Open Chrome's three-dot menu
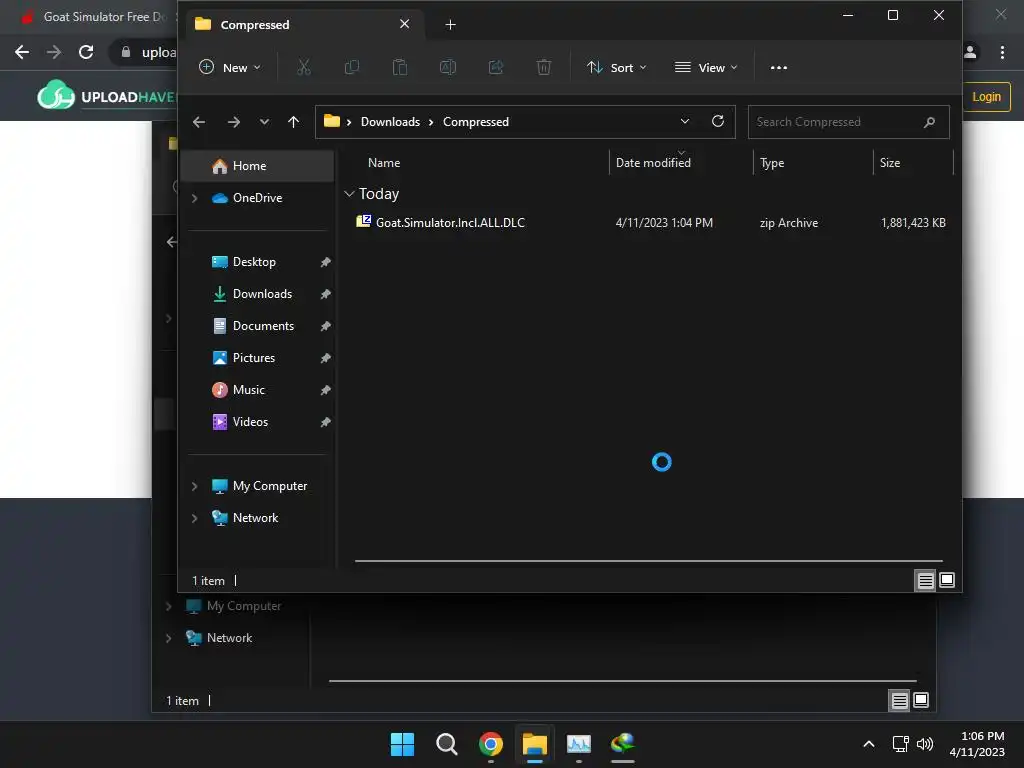Image resolution: width=1024 pixels, height=768 pixels. 1002,52
